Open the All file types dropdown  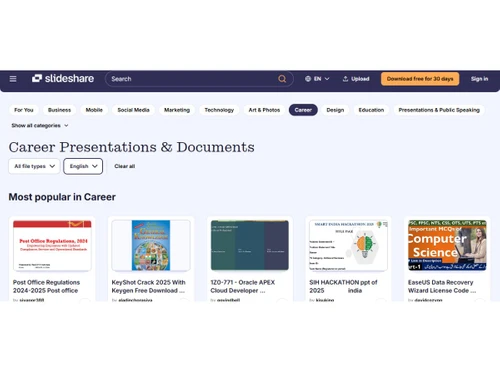pos(34,166)
